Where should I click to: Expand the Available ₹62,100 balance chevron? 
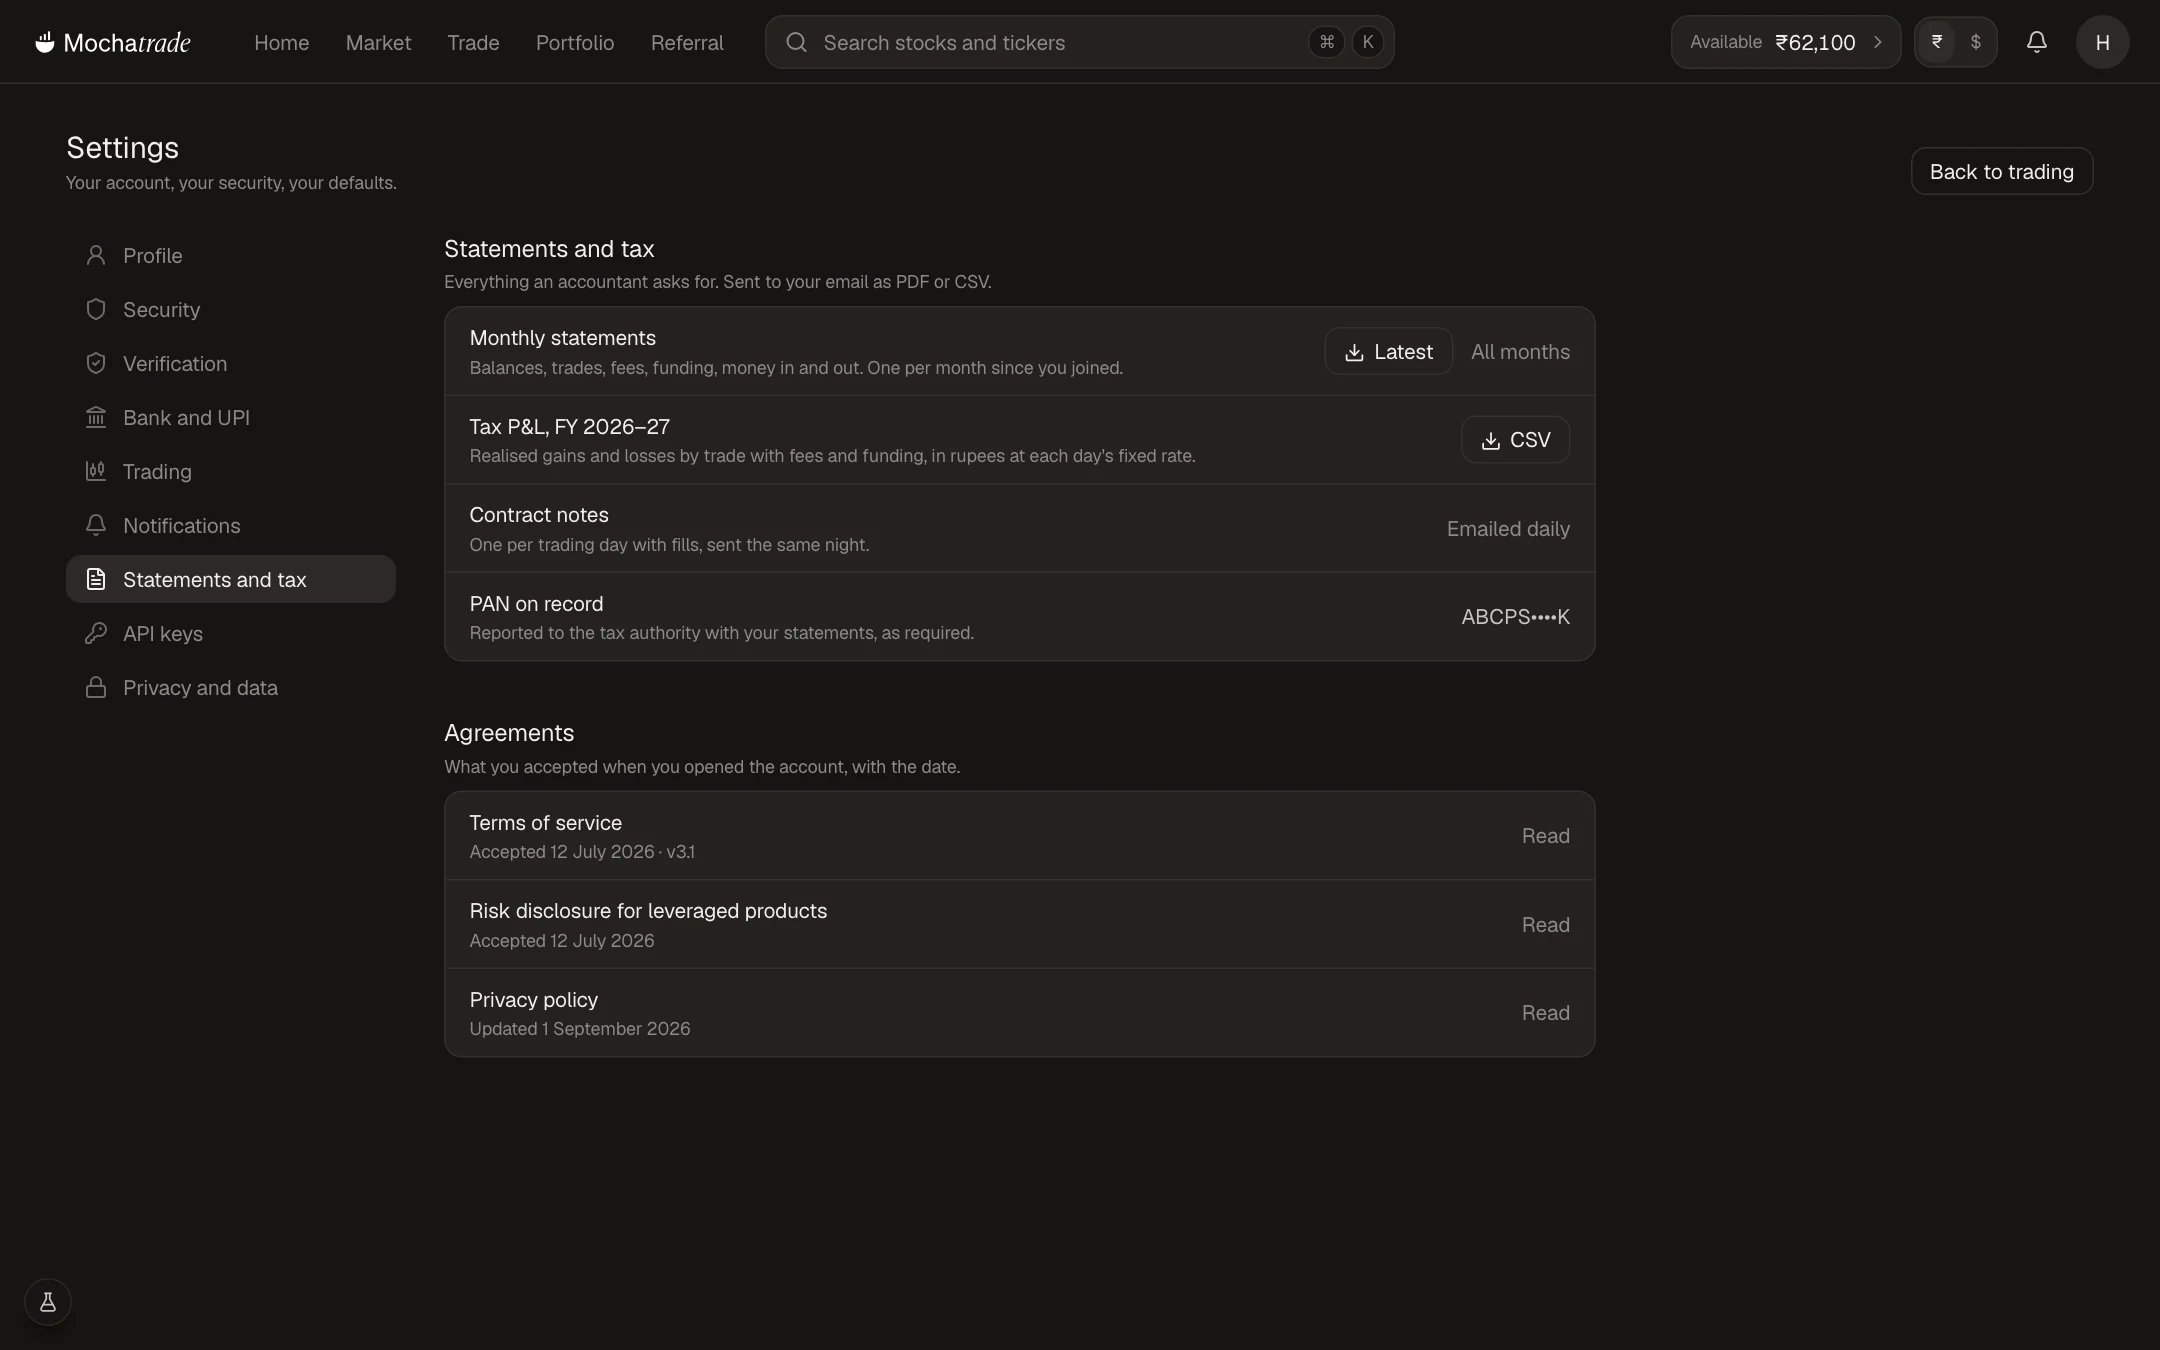point(1878,42)
